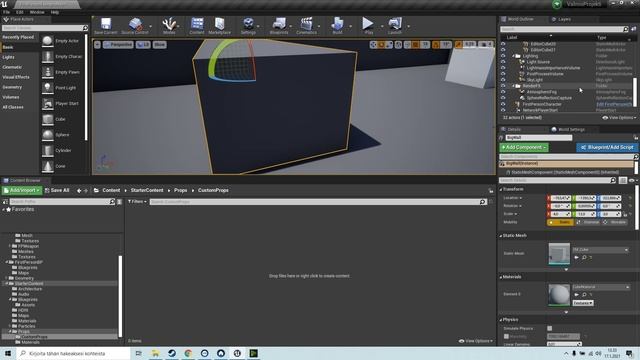Viewport: 640px width, 360px height.
Task: Select the Cone actor in Place Actors
Action: point(63,166)
